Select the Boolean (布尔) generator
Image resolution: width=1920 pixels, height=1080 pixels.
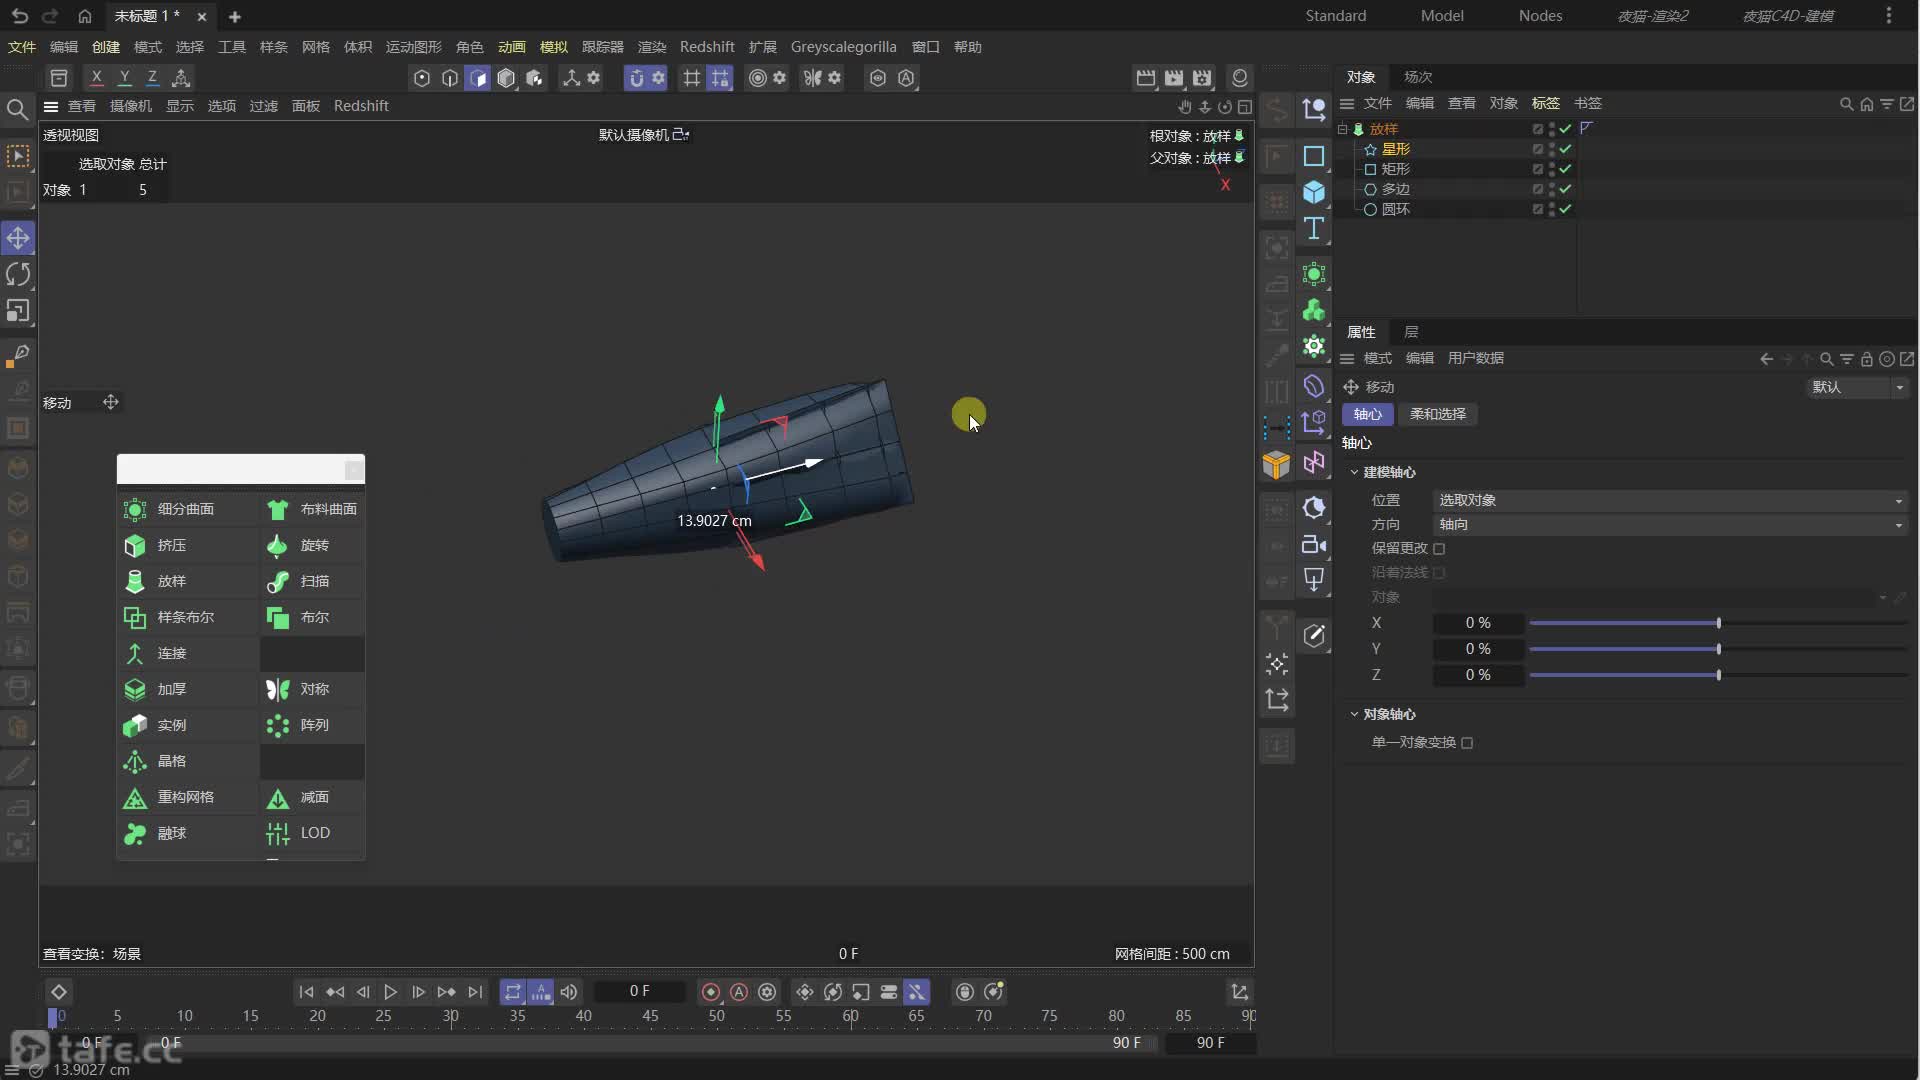pos(312,617)
